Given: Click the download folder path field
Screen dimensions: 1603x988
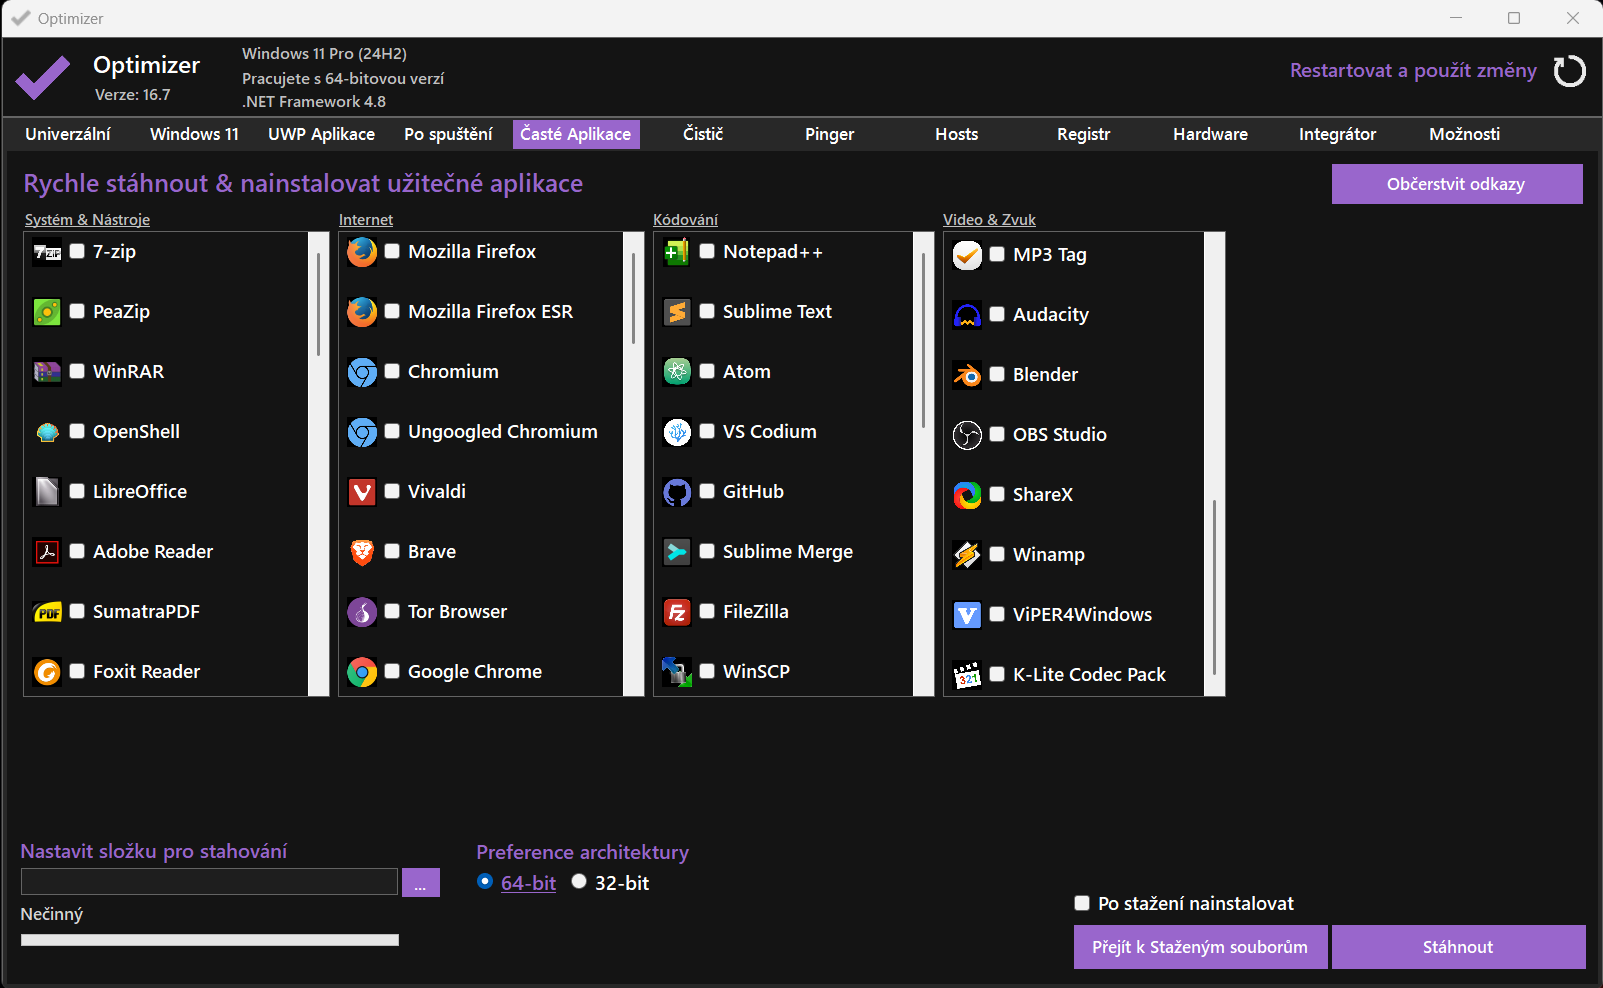Looking at the screenshot, I should tap(210, 881).
